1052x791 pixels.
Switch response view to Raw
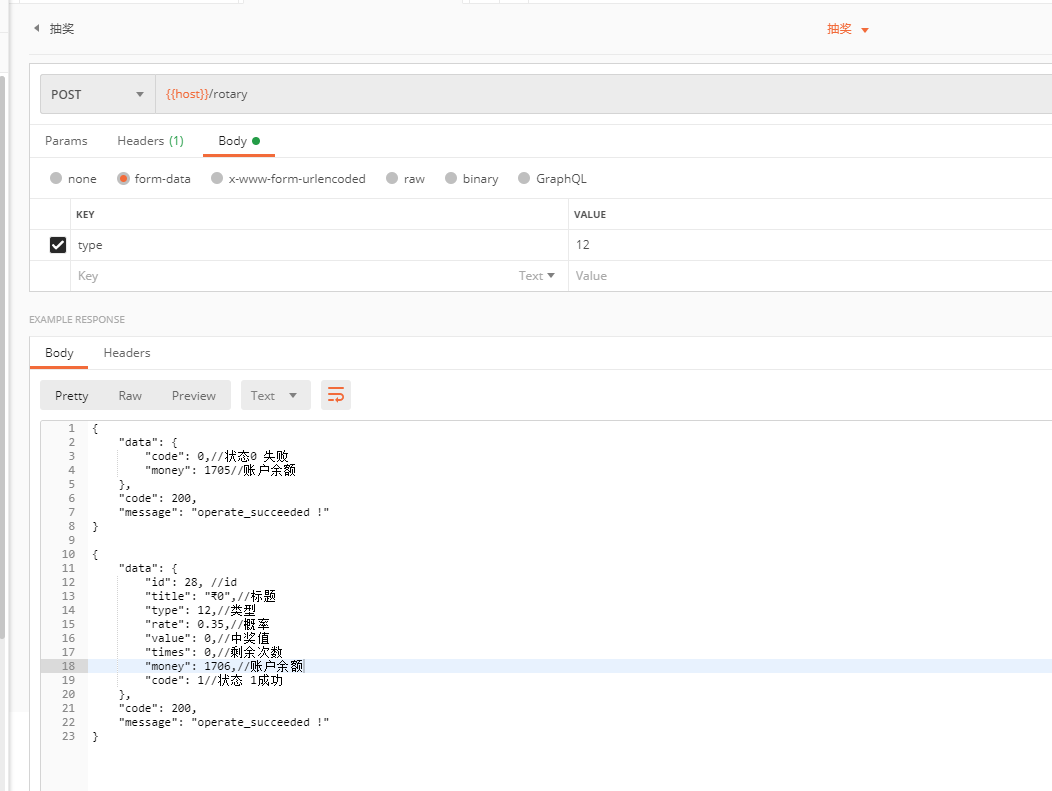click(131, 395)
